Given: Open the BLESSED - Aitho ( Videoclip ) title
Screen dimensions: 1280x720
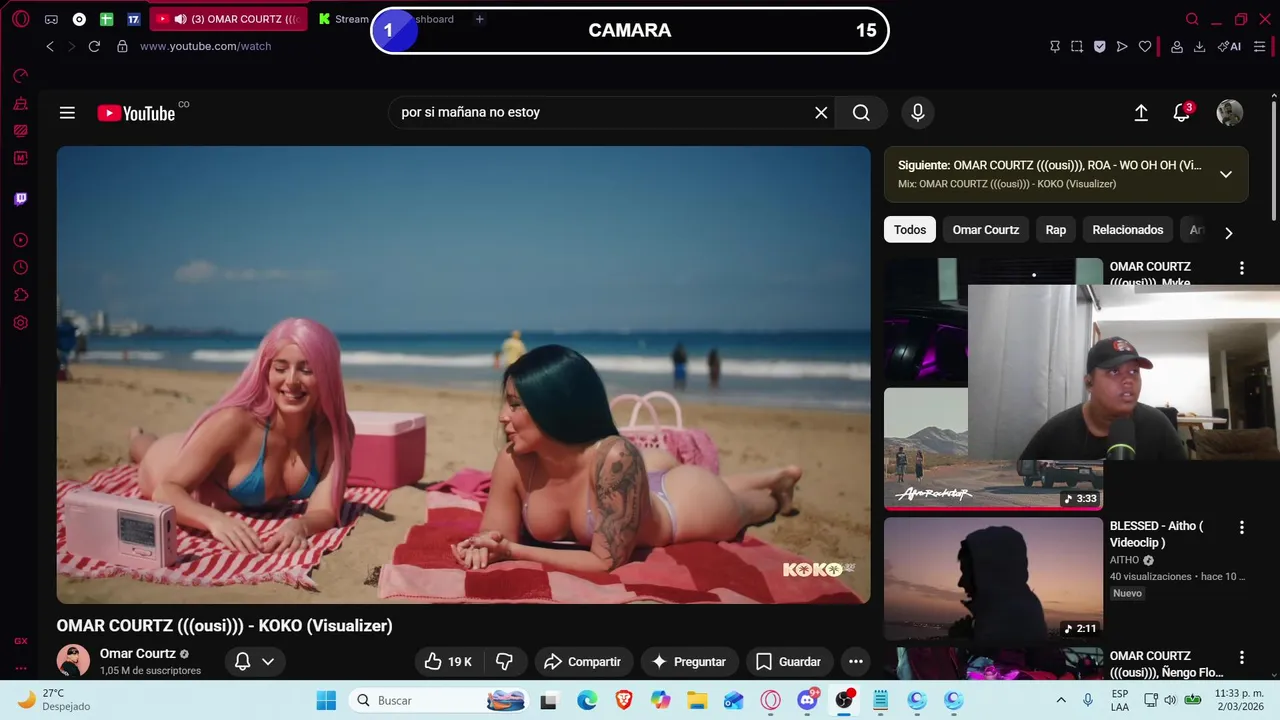Looking at the screenshot, I should pos(1156,534).
